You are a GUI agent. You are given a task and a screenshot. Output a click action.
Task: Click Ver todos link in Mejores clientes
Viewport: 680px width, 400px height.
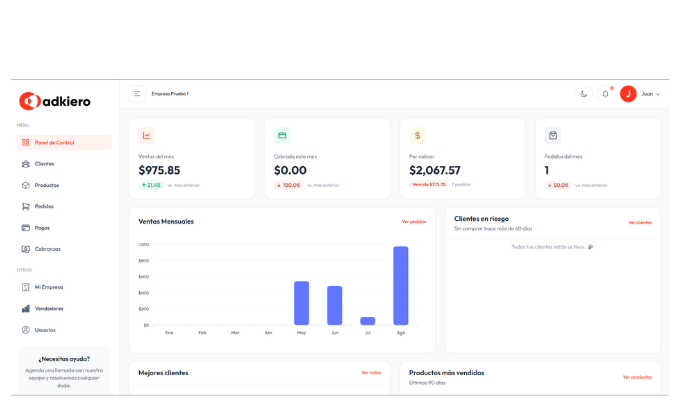(371, 372)
